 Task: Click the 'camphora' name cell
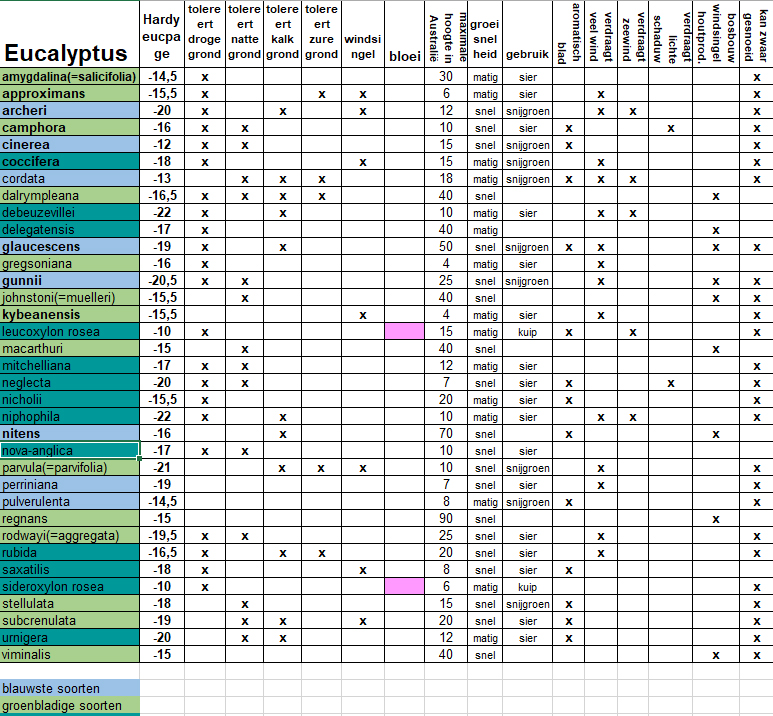[x=70, y=128]
